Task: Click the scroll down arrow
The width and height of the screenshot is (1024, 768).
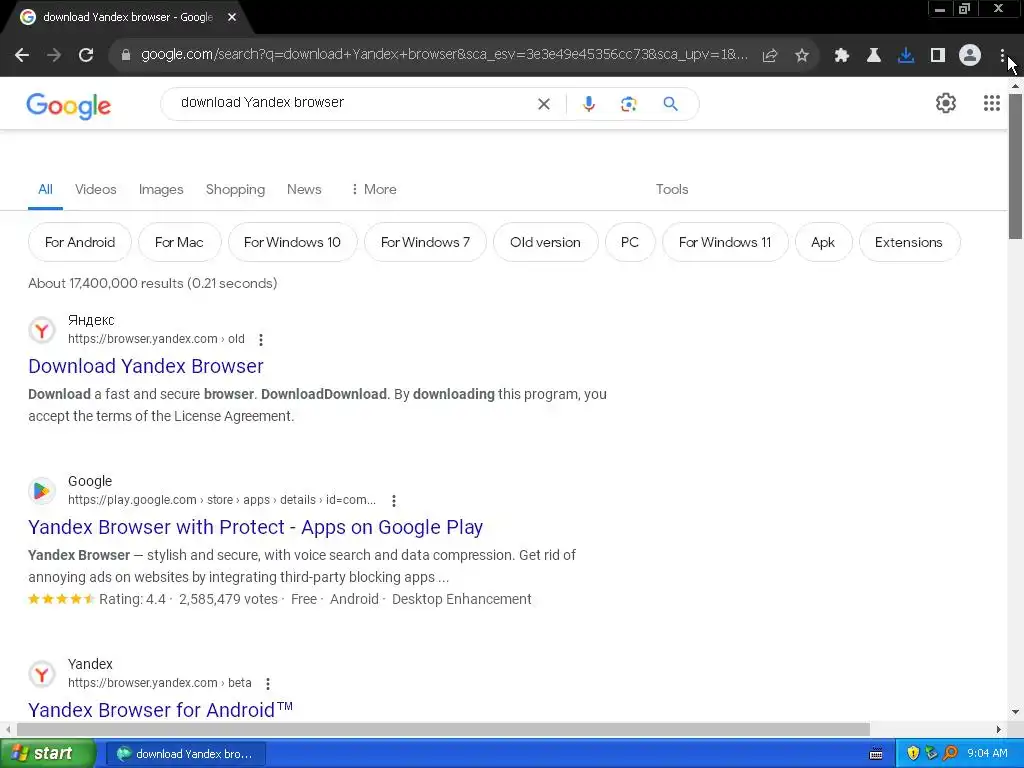Action: pyautogui.click(x=1015, y=712)
